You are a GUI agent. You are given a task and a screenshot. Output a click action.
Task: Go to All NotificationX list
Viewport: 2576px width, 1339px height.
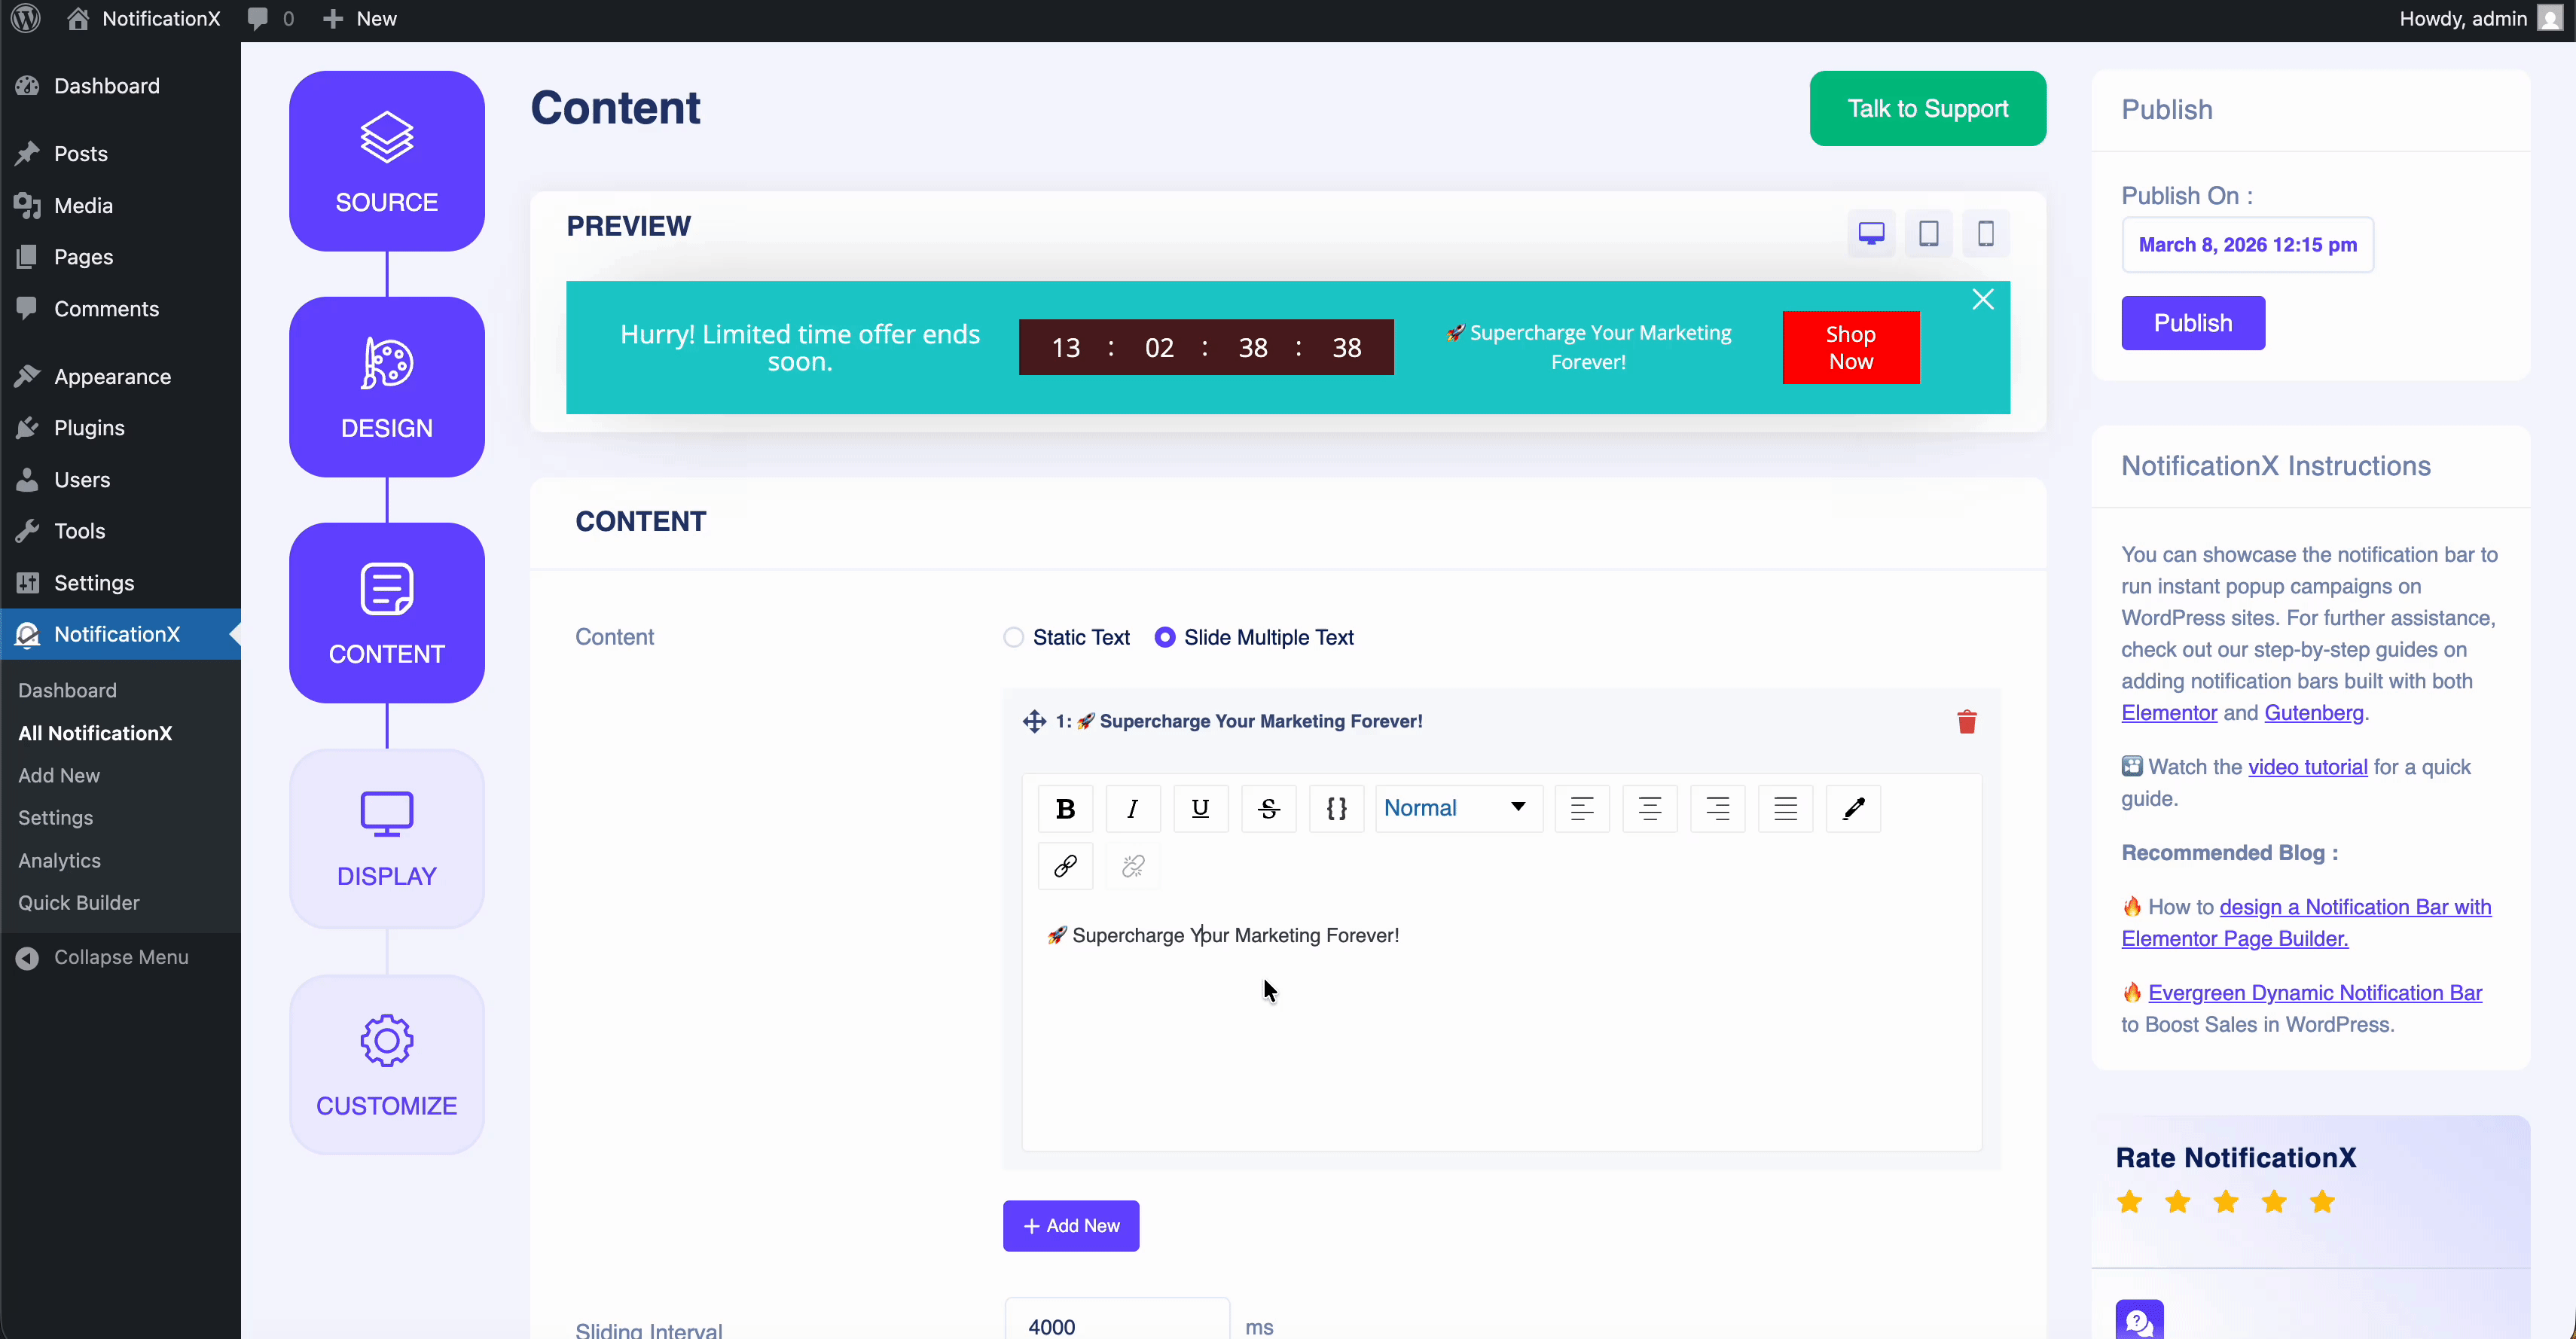click(95, 733)
